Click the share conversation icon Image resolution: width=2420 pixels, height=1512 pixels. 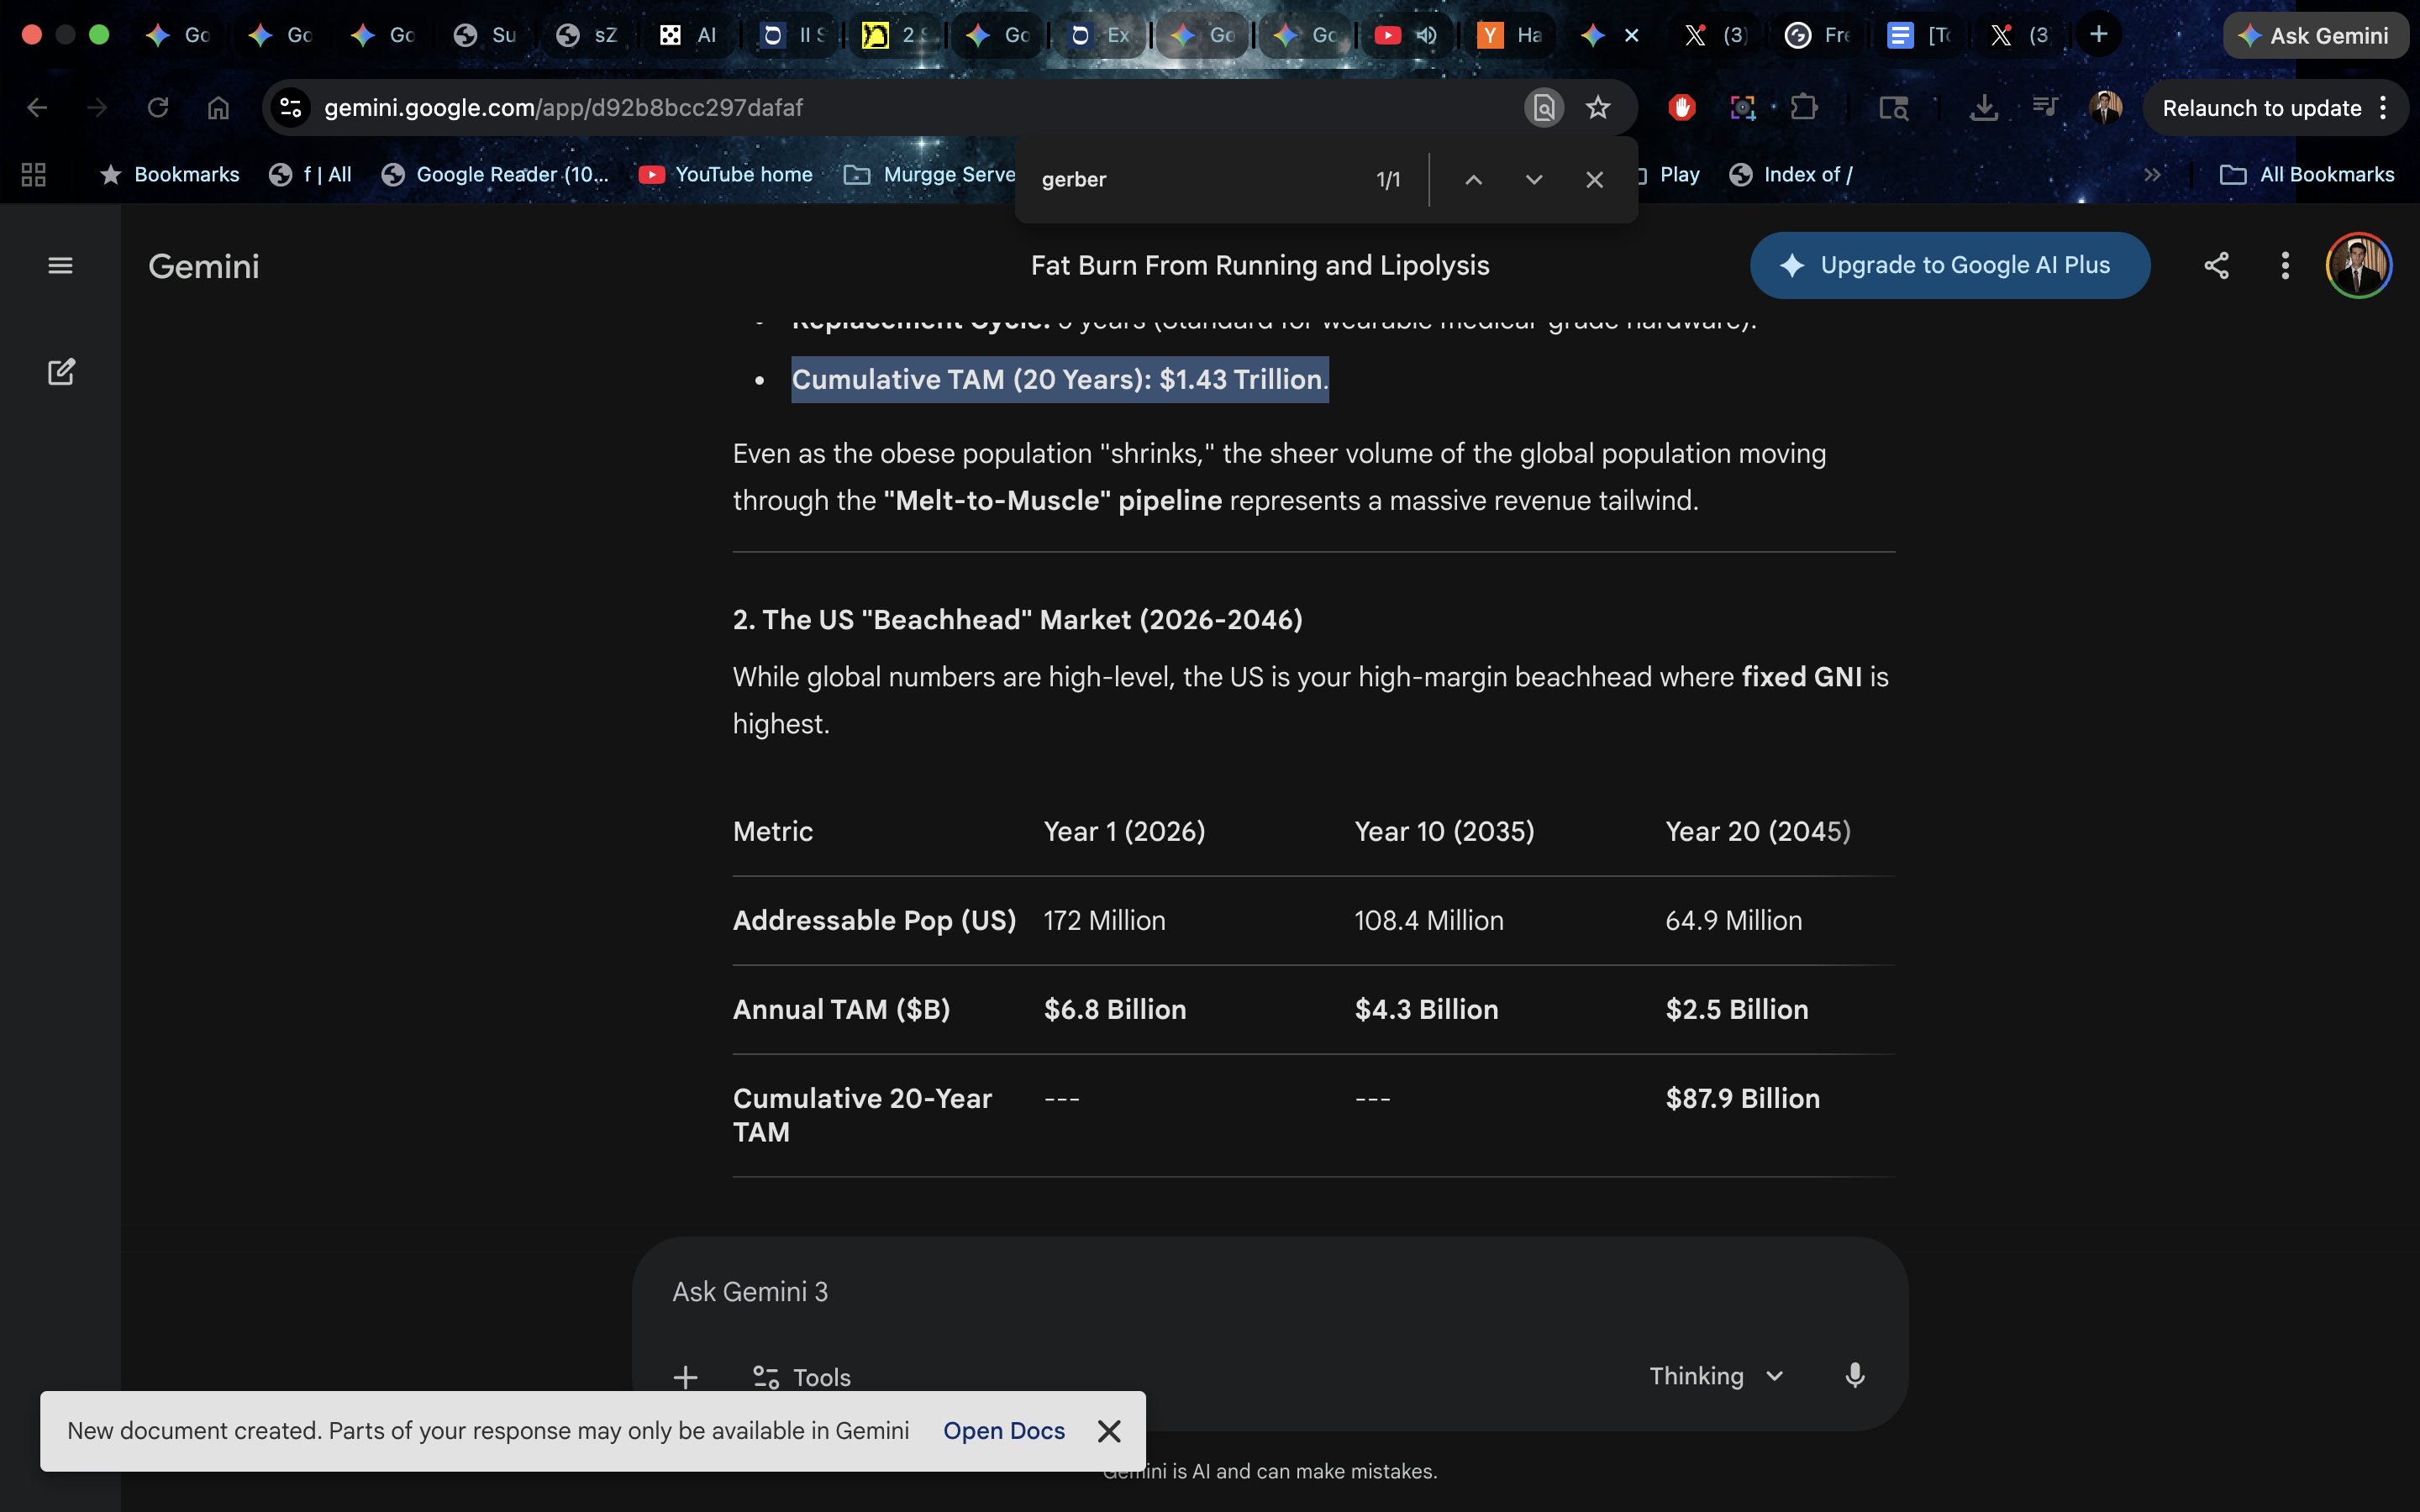[x=2216, y=265]
